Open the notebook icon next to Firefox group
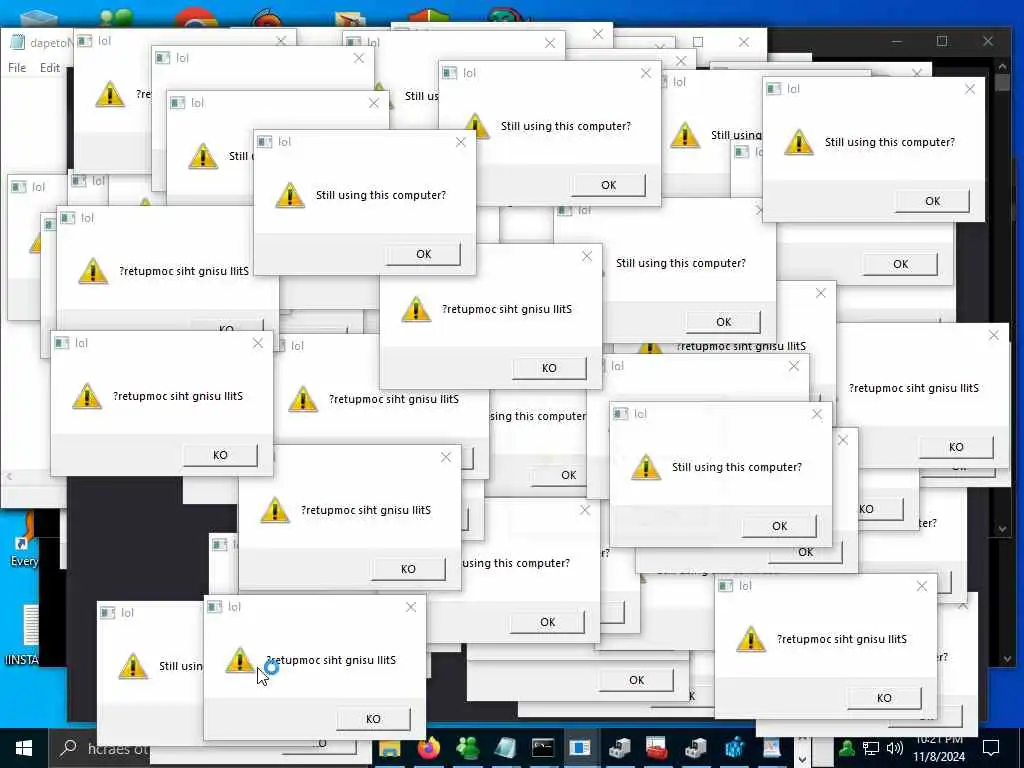The image size is (1024, 768). click(x=505, y=748)
